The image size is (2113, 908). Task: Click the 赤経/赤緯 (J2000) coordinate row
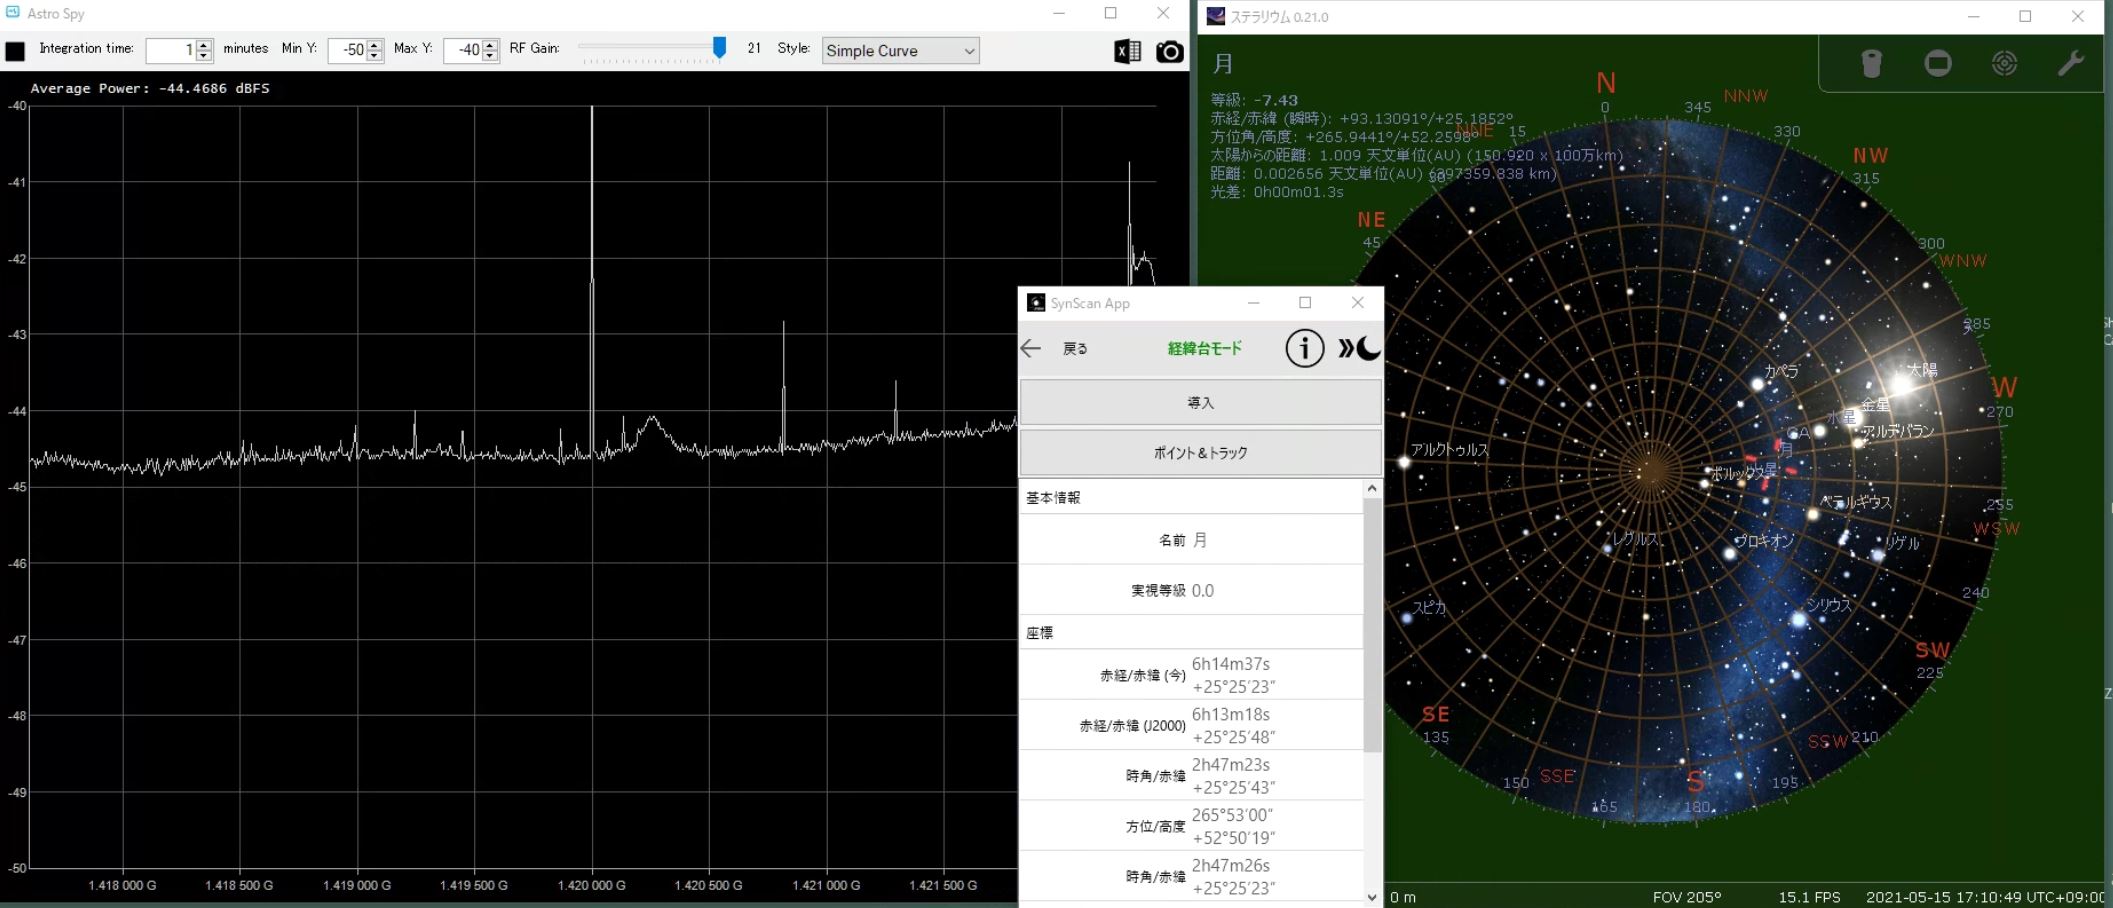(x=1191, y=725)
